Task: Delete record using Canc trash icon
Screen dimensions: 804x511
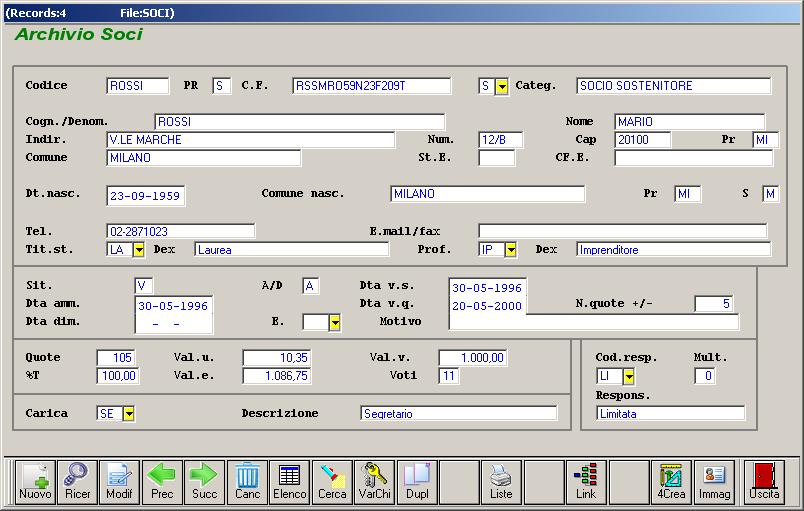Action: pyautogui.click(x=247, y=481)
